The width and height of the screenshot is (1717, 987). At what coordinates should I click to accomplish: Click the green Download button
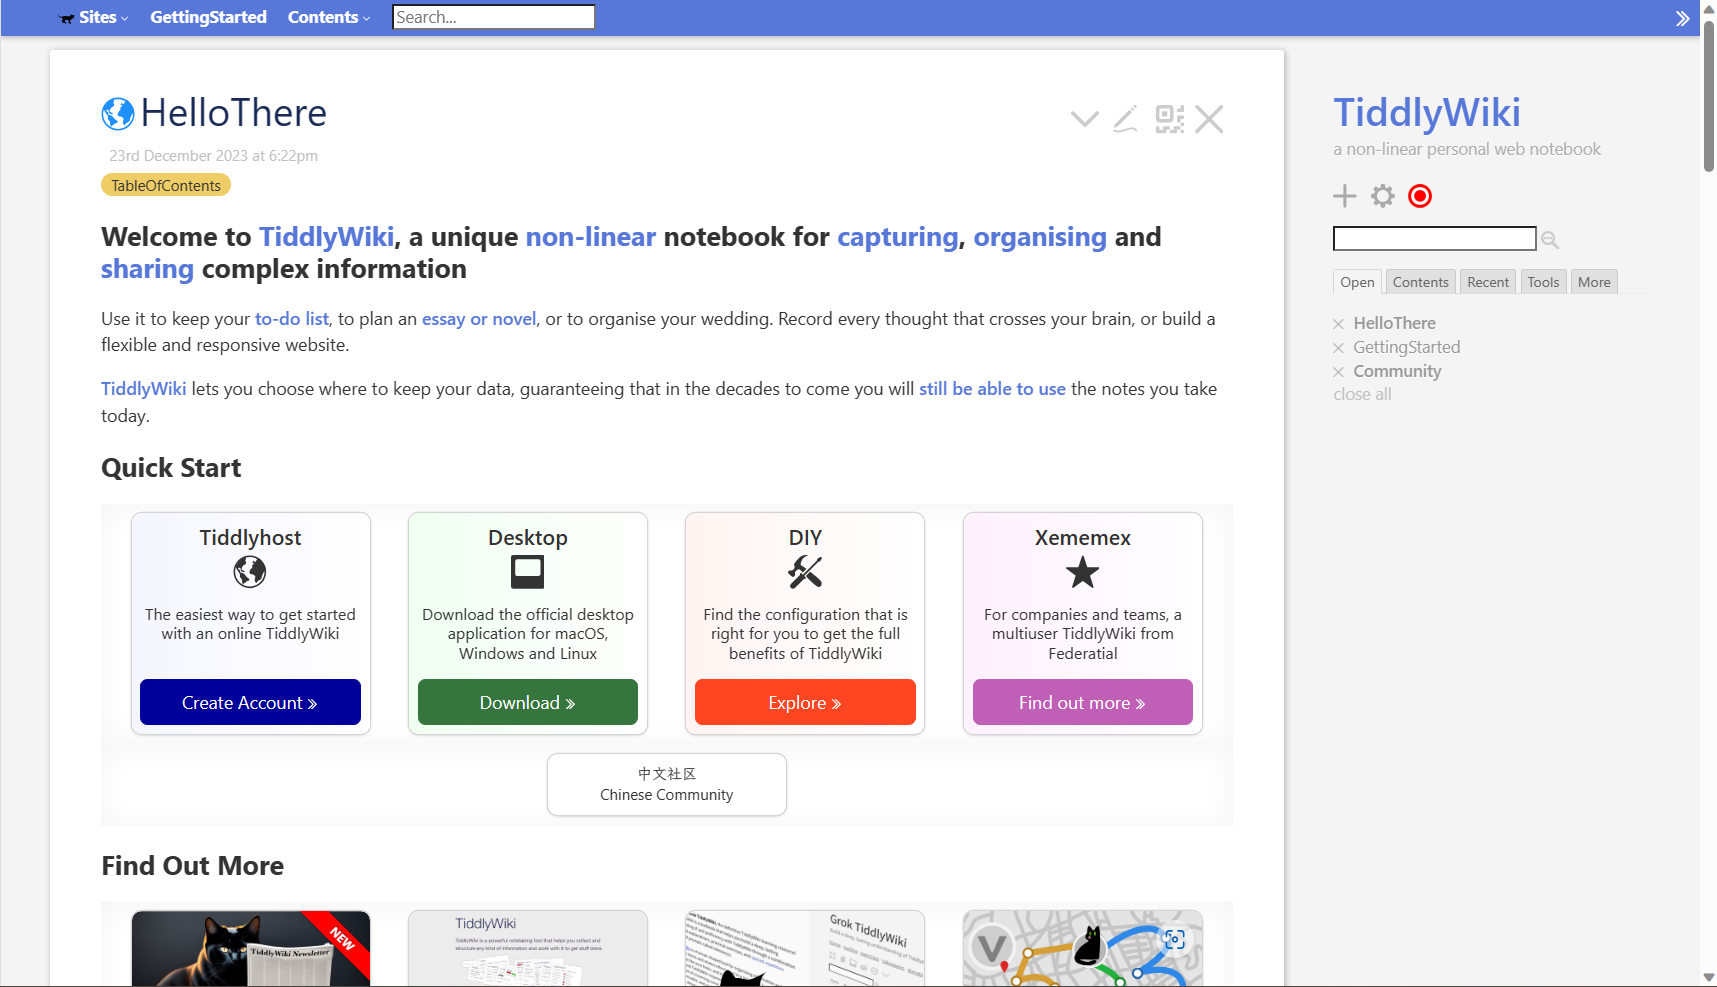tap(528, 702)
